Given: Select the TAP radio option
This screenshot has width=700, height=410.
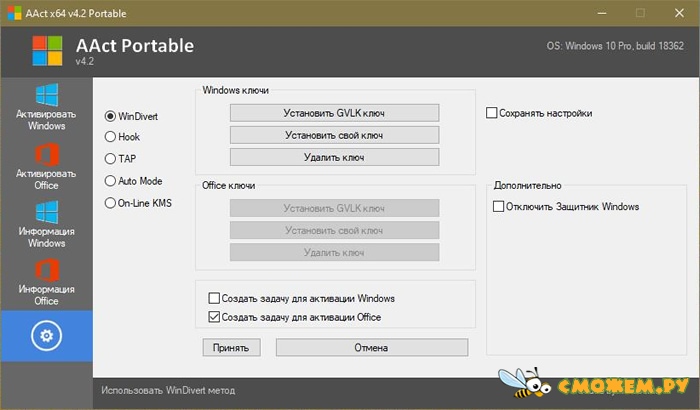Looking at the screenshot, I should tap(121, 159).
